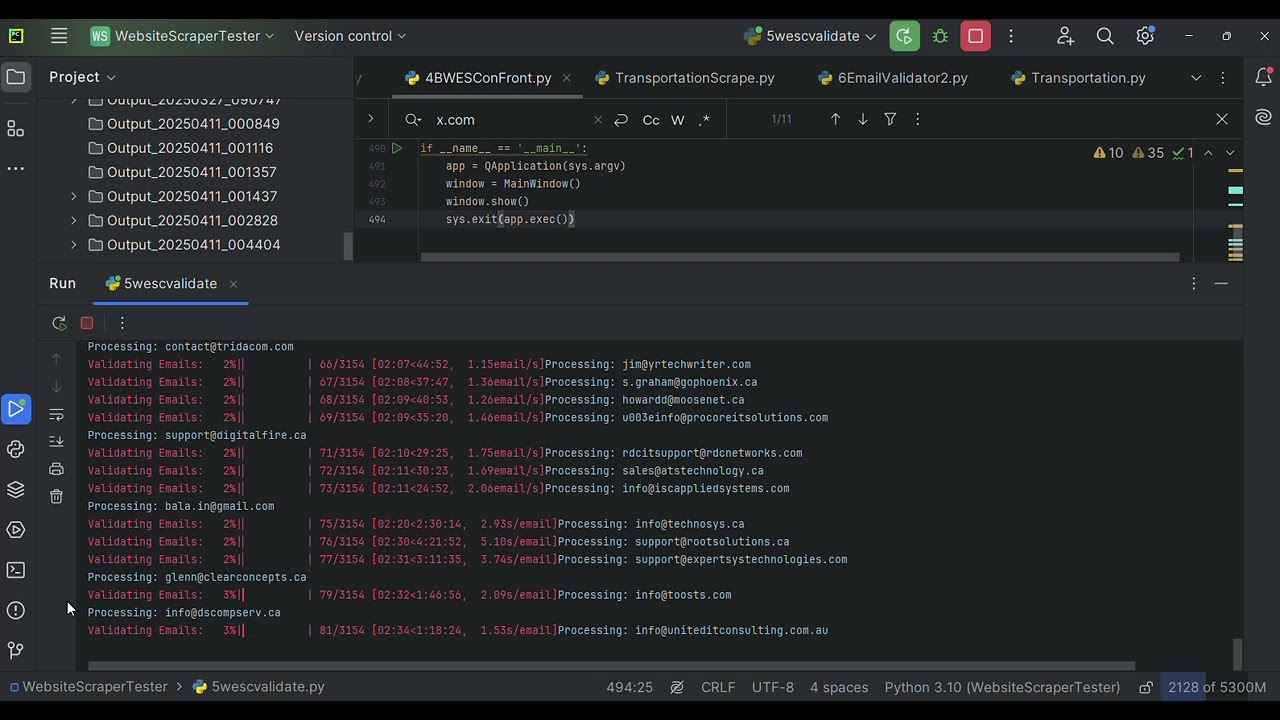Screen dimensions: 1280x720
Task: Run 5wescvalidate with the green run button
Action: pos(904,36)
